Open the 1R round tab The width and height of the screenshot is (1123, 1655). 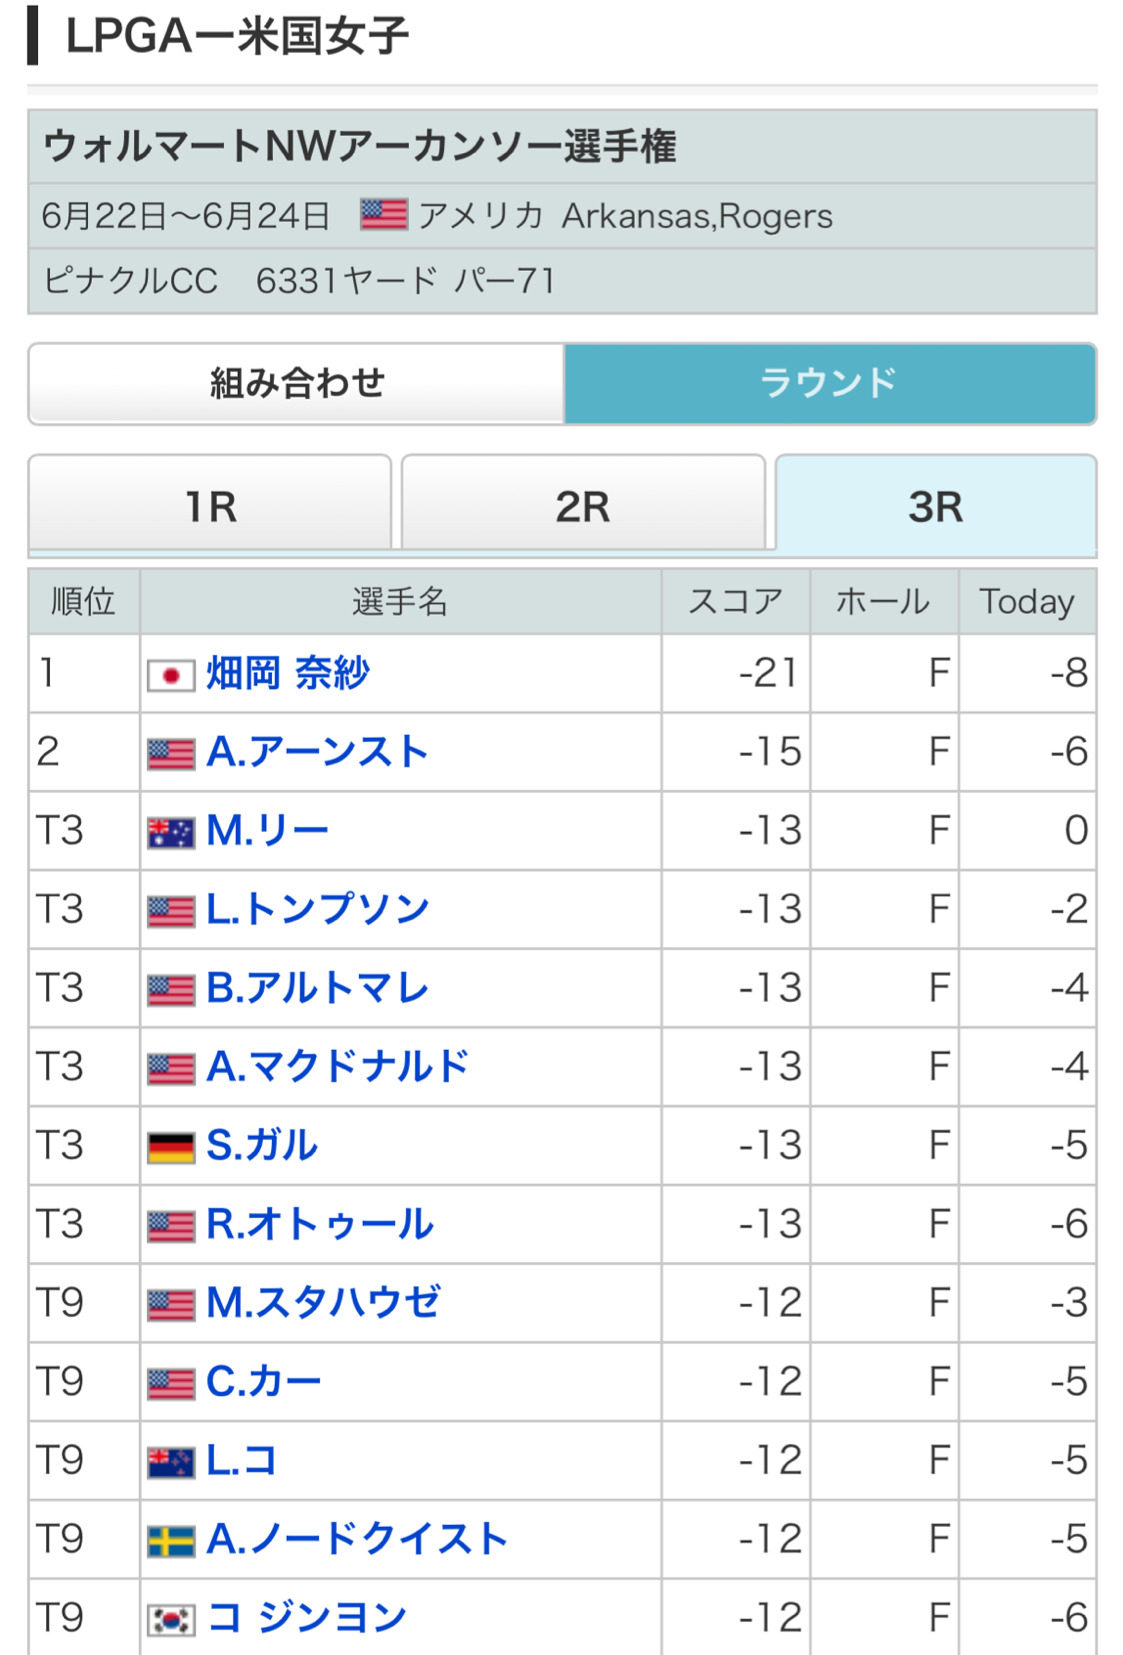tap(210, 504)
